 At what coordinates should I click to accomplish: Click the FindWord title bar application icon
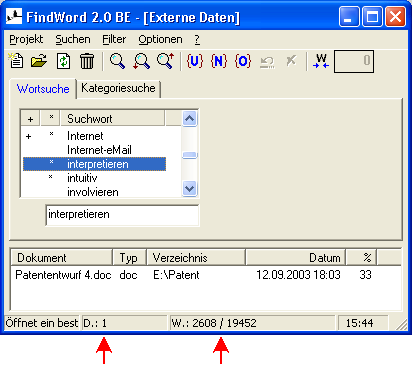pos(14,16)
